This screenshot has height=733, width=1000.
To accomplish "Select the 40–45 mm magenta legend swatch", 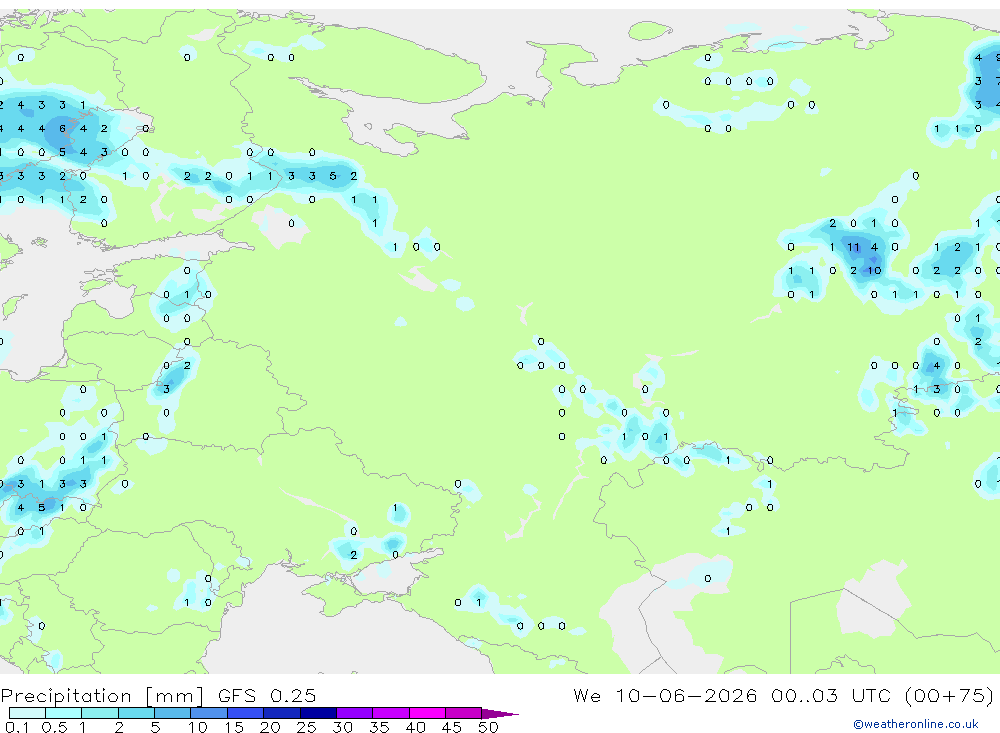I will pos(427,713).
